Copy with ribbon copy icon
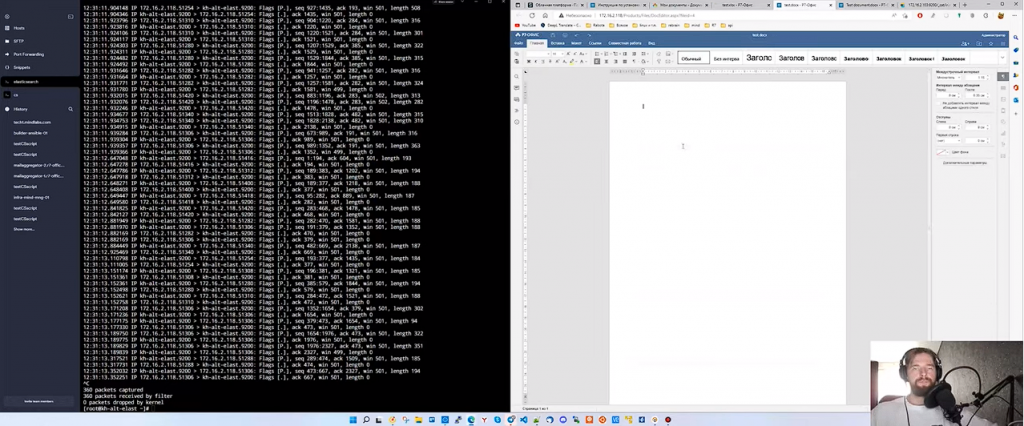The height and width of the screenshot is (426, 1024). (517, 54)
